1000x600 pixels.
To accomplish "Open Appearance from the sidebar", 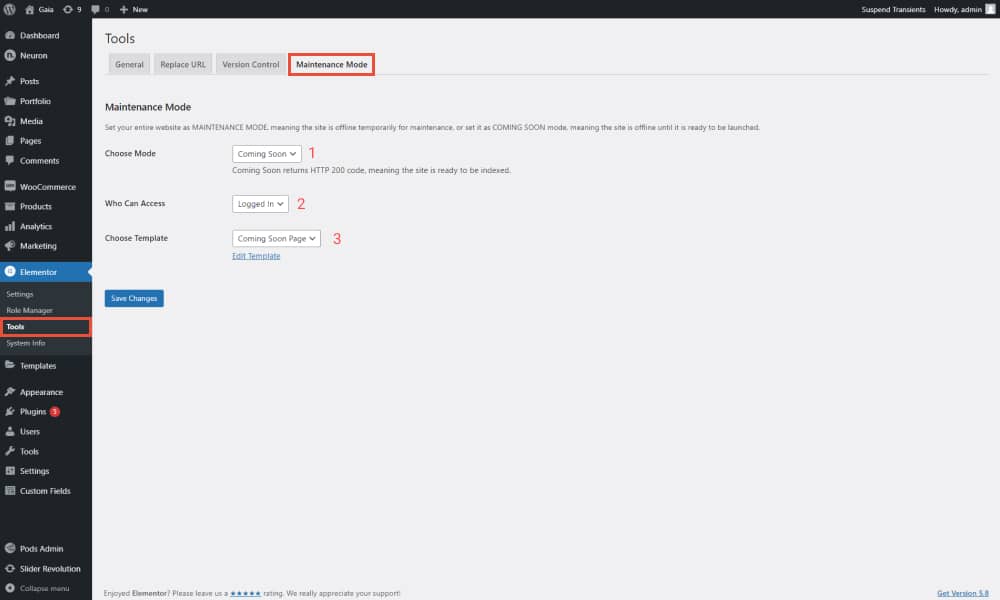I will point(41,391).
